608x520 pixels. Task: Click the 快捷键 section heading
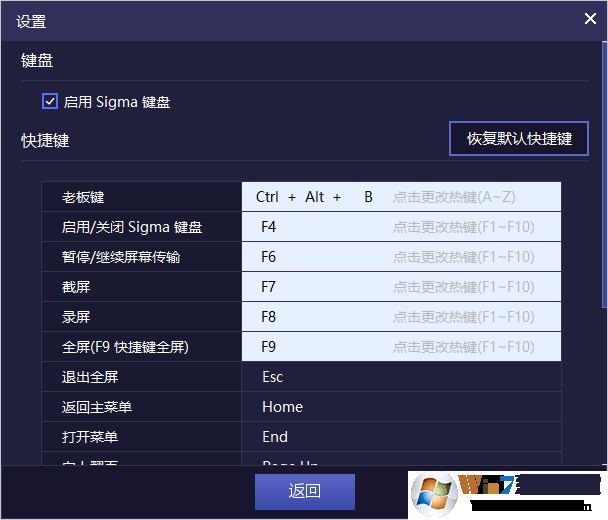pyautogui.click(x=45, y=140)
